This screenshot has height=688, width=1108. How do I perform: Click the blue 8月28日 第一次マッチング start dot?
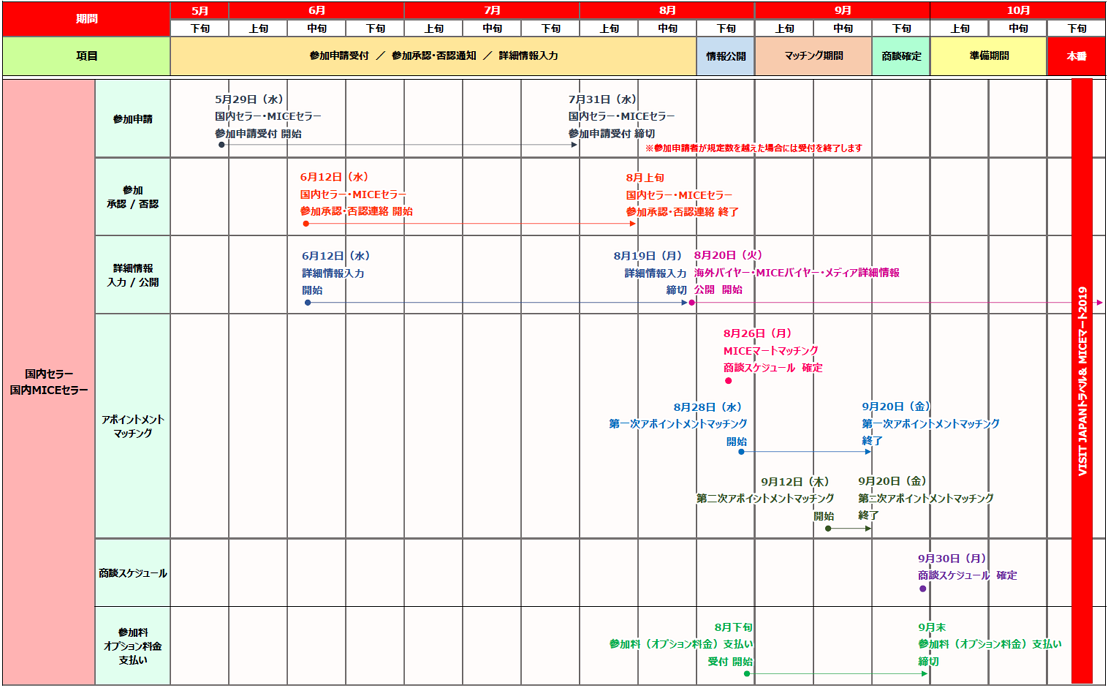click(741, 451)
